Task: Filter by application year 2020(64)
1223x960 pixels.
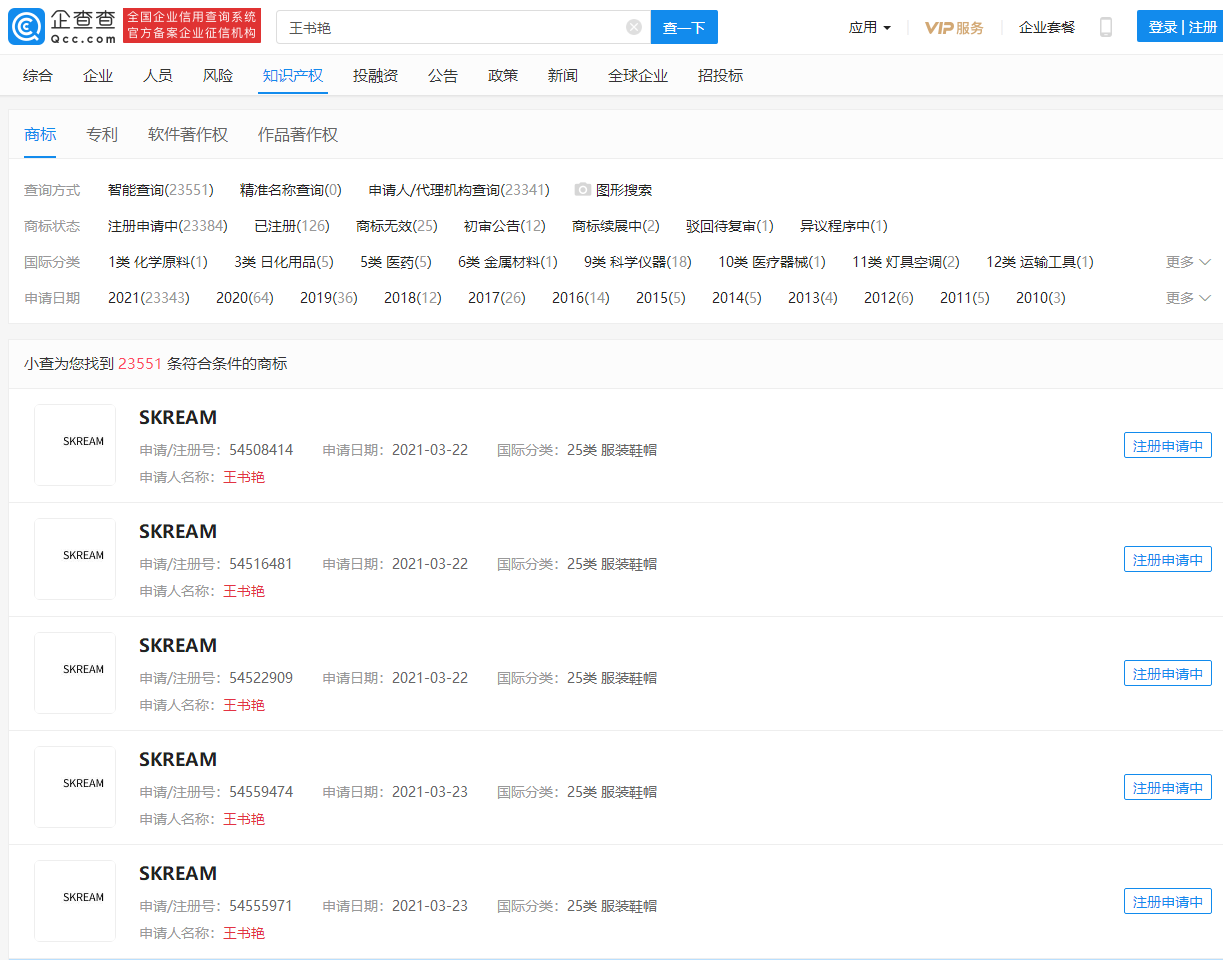Action: click(x=245, y=298)
